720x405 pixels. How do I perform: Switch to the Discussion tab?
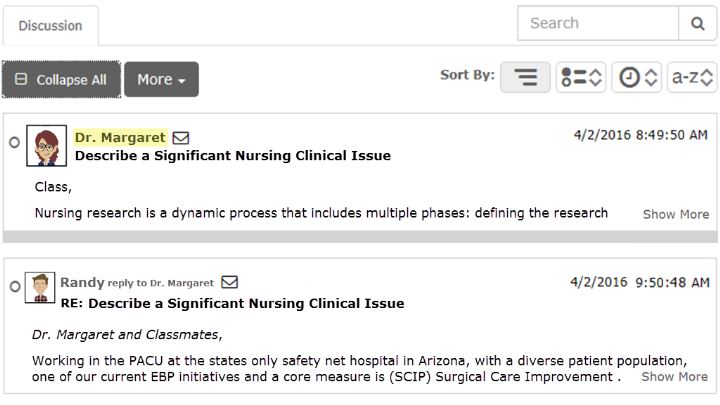click(x=51, y=26)
